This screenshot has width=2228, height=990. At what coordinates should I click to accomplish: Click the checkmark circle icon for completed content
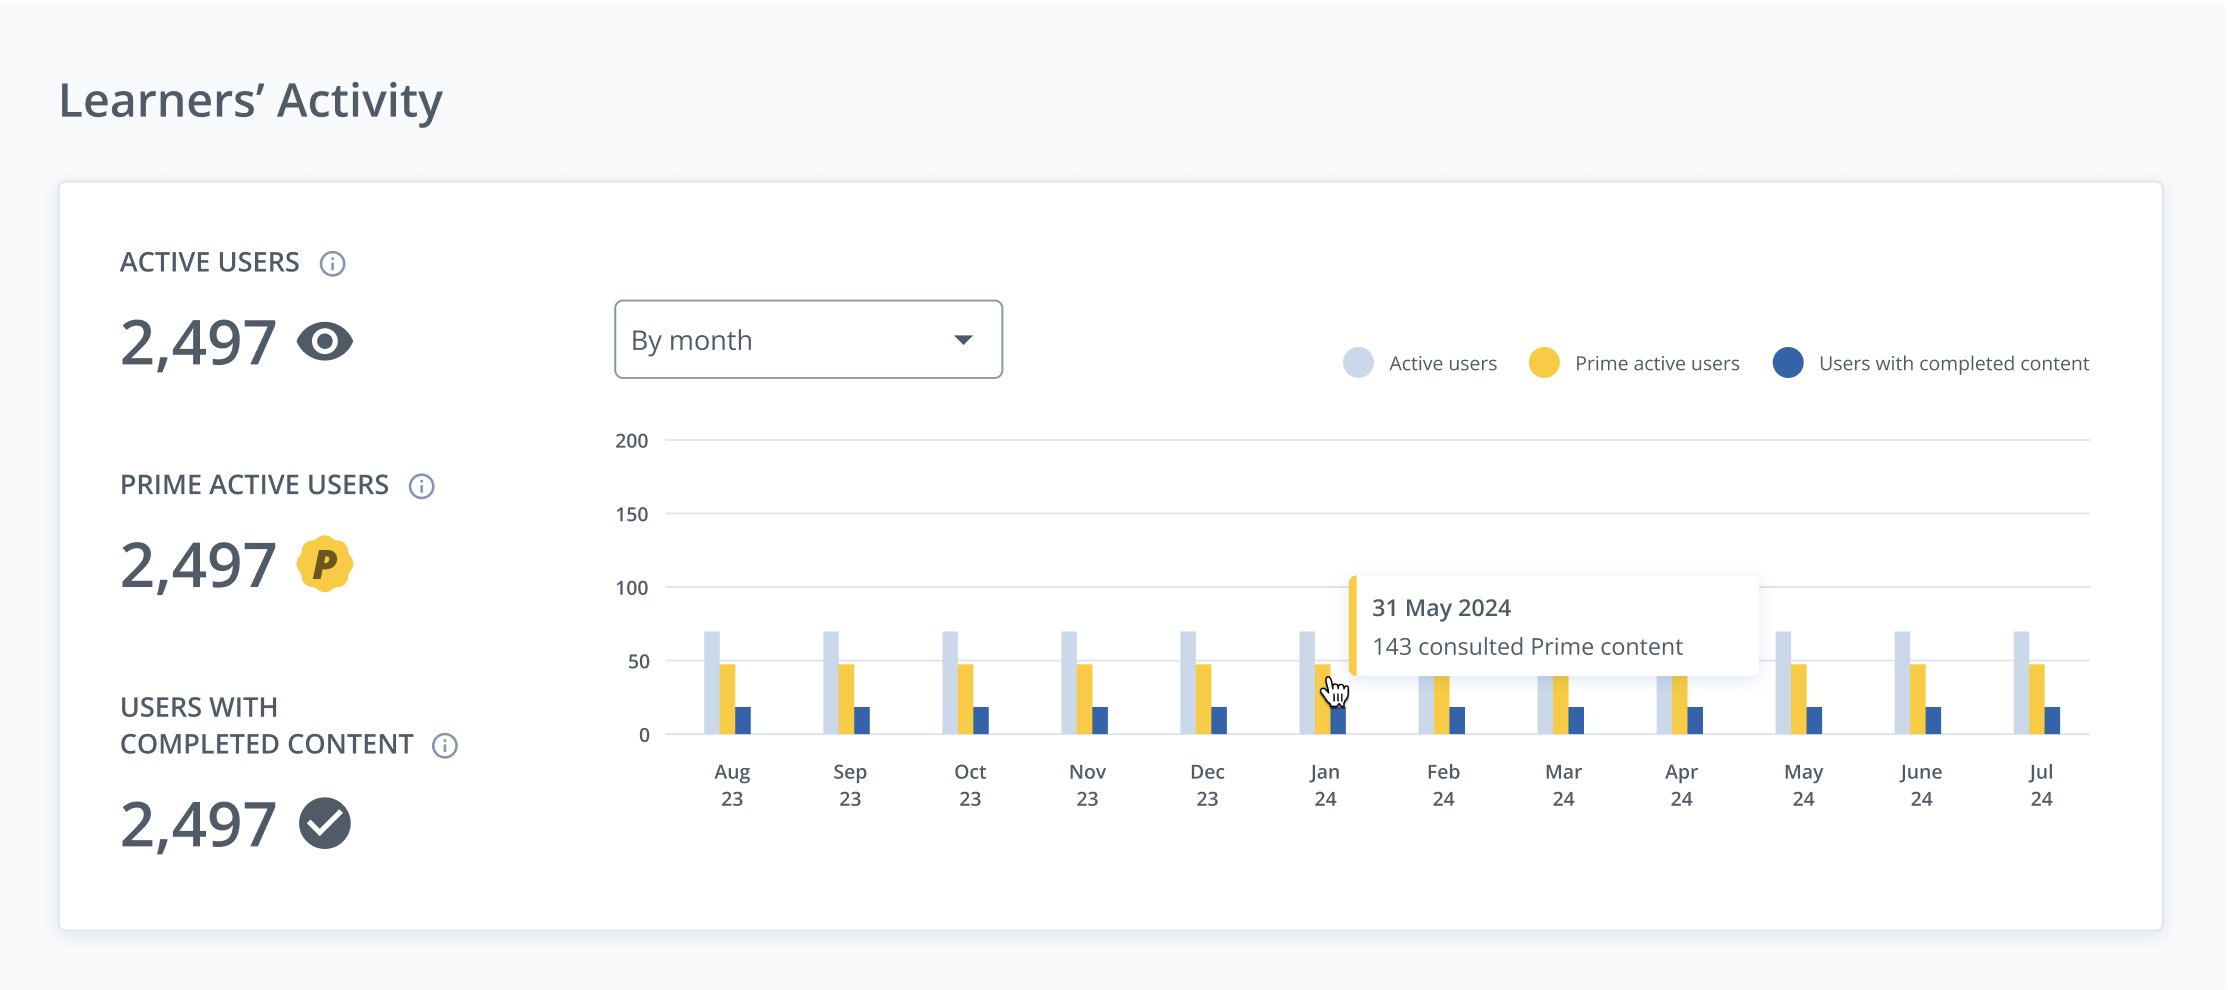tap(325, 824)
